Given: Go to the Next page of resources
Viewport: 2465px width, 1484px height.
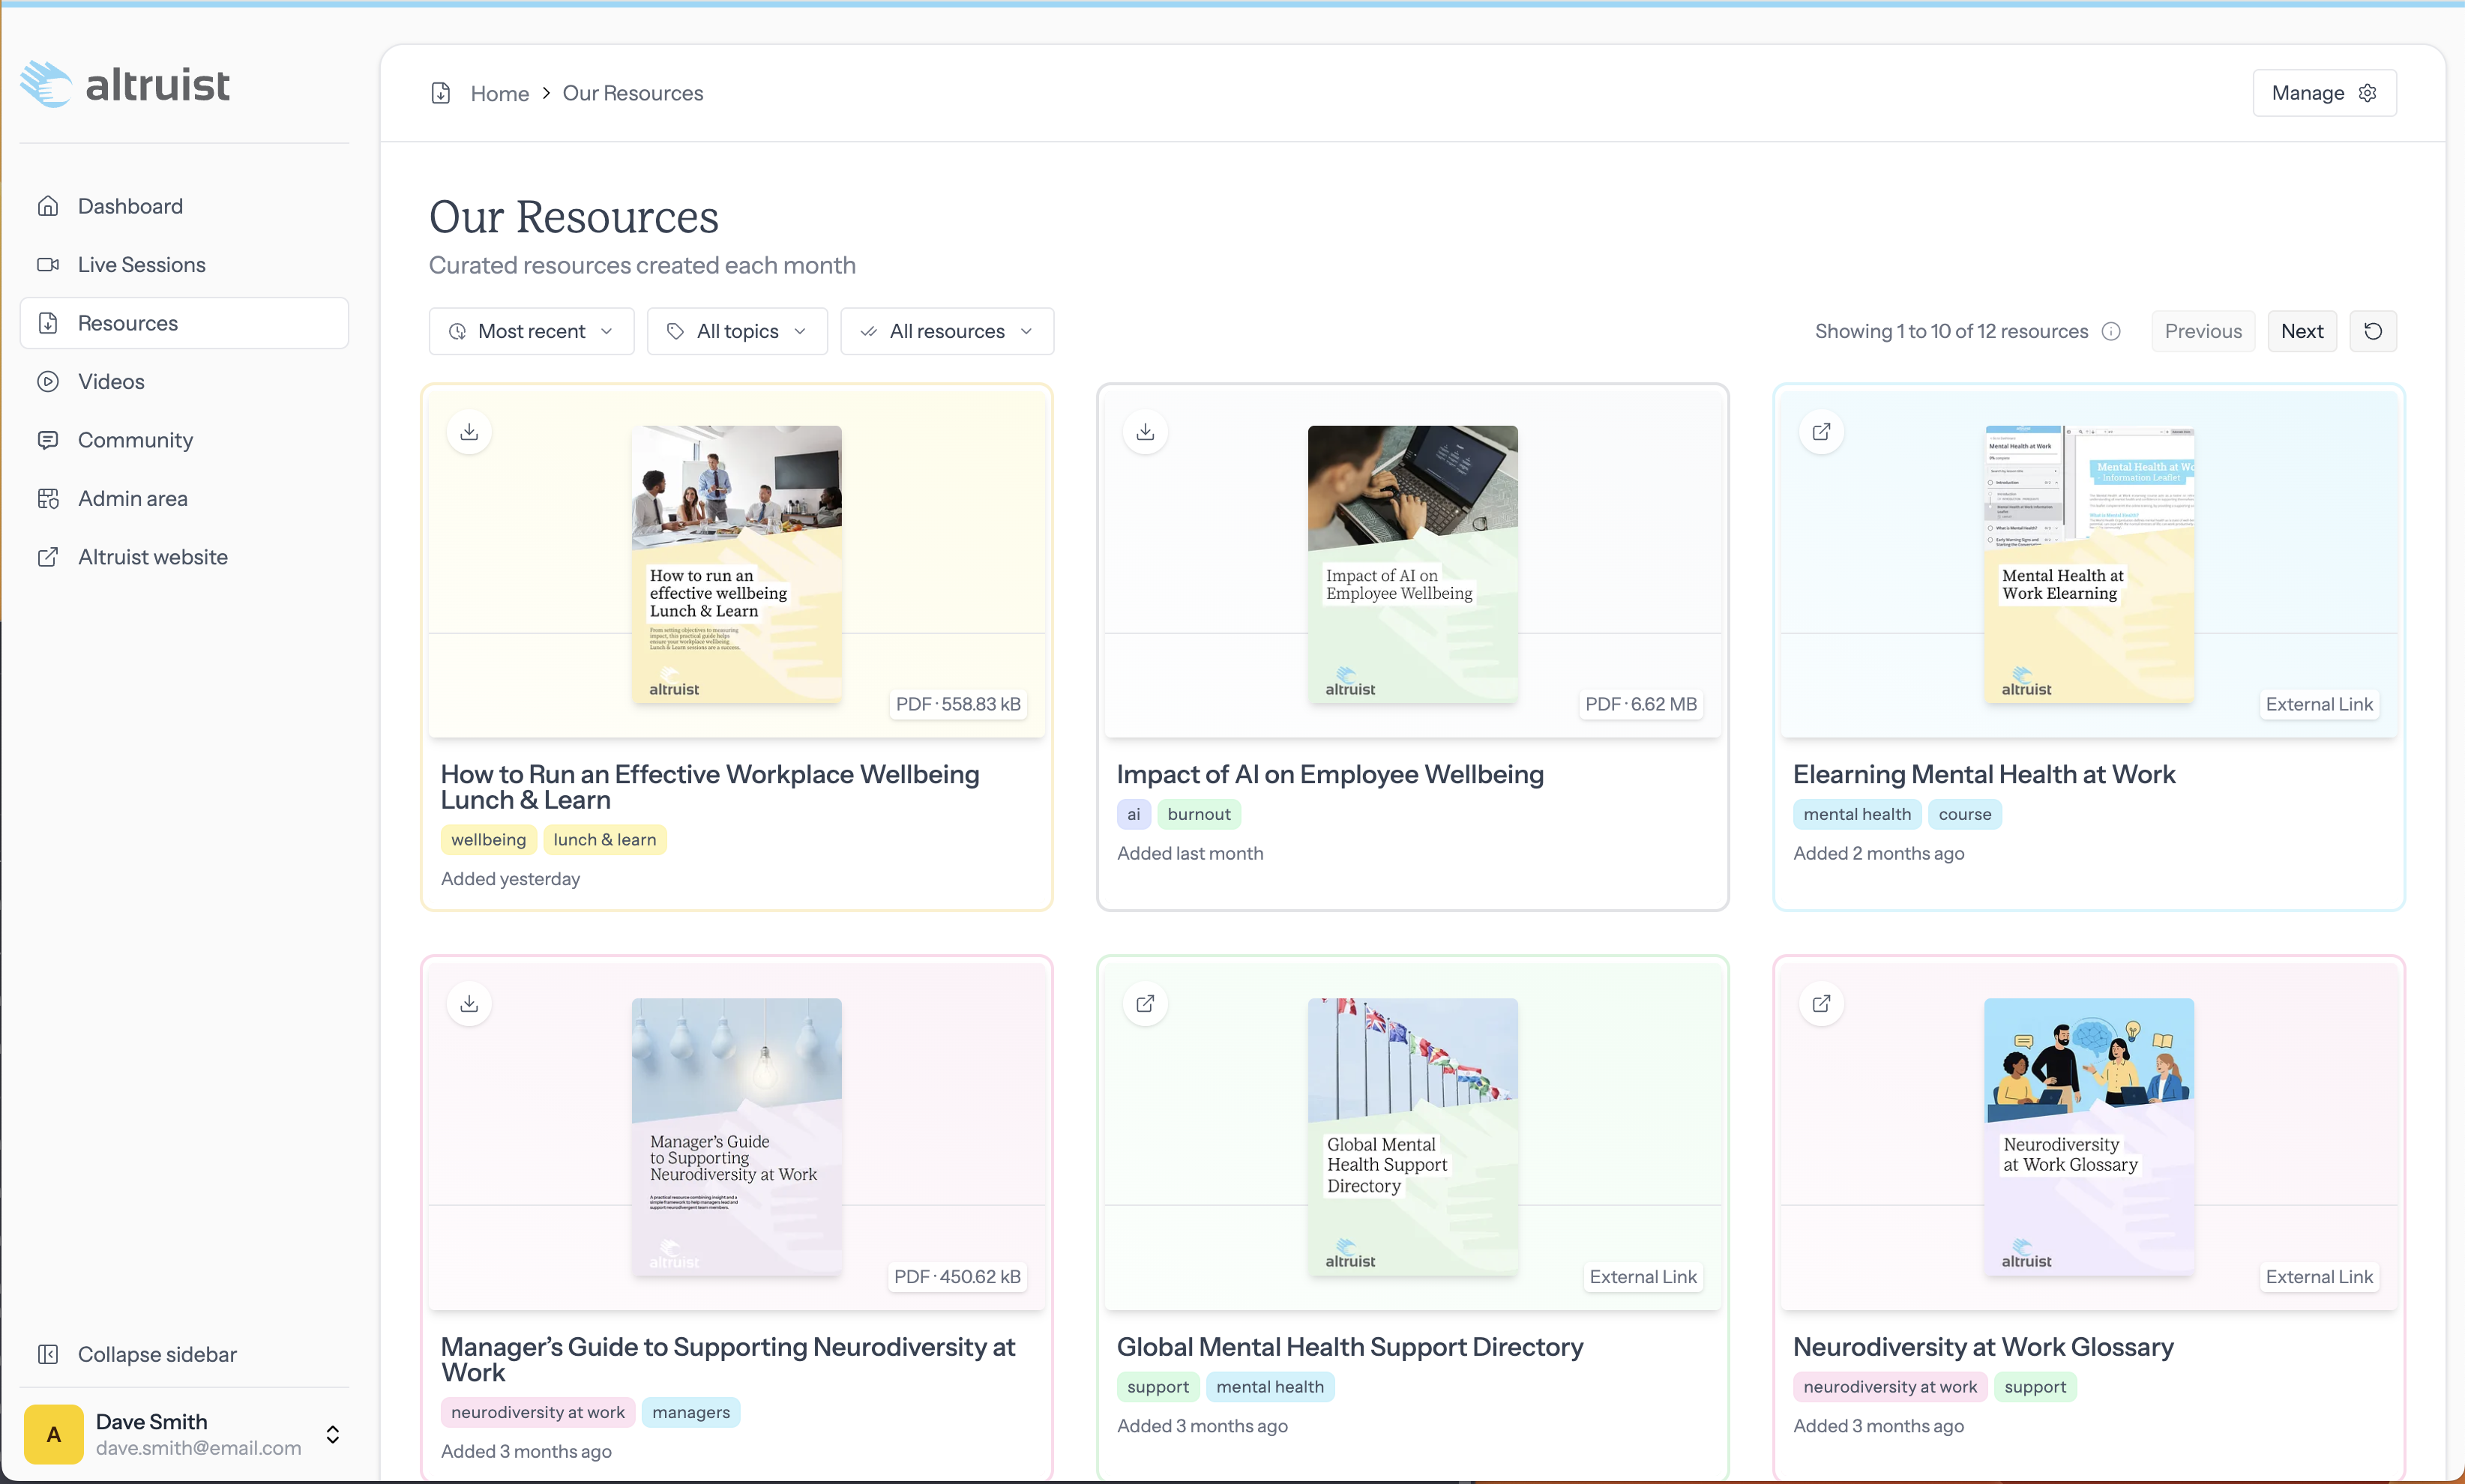Looking at the screenshot, I should [2302, 331].
